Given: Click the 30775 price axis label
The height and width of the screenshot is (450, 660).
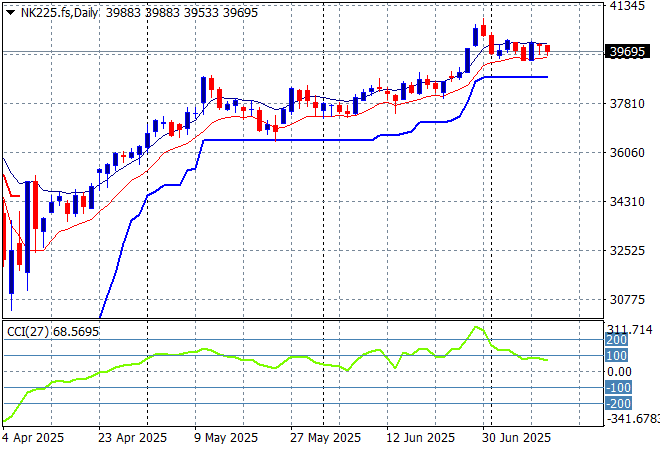Looking at the screenshot, I should click(x=626, y=300).
